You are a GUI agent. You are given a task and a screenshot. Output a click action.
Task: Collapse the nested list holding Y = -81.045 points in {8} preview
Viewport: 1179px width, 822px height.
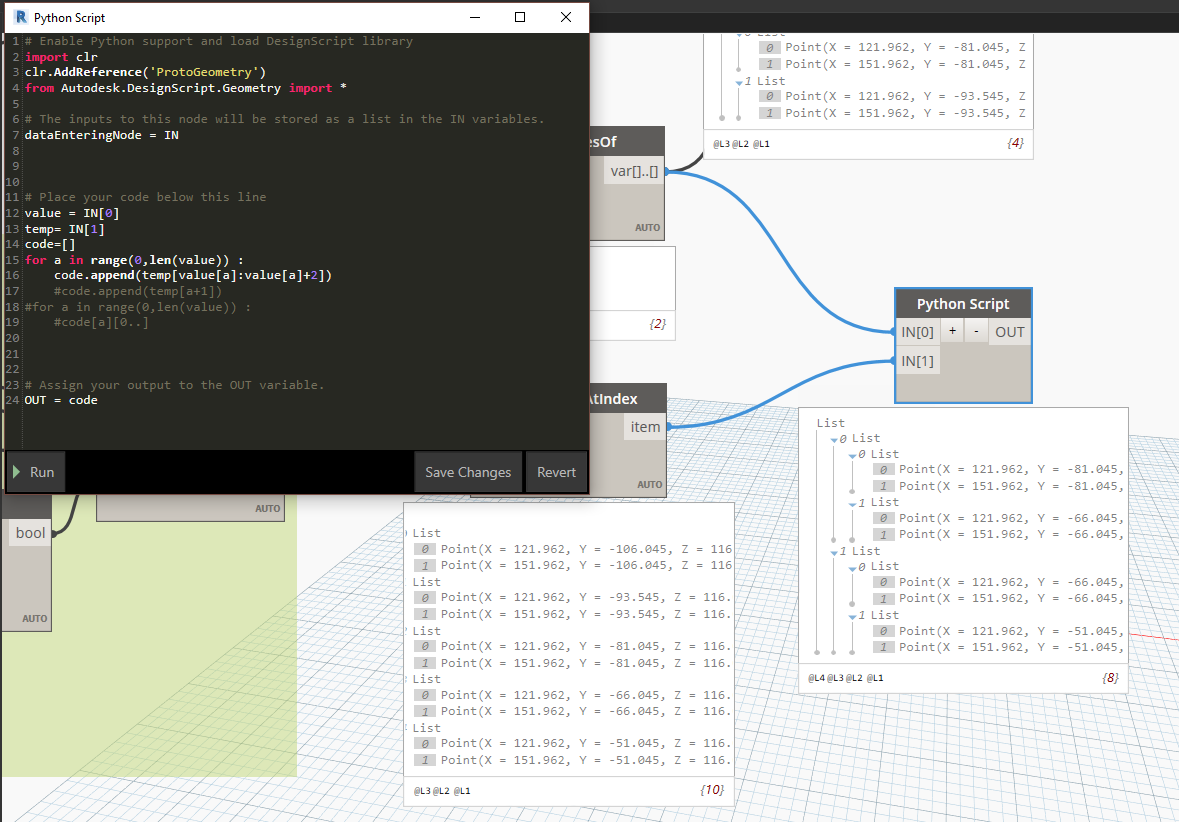click(x=853, y=455)
